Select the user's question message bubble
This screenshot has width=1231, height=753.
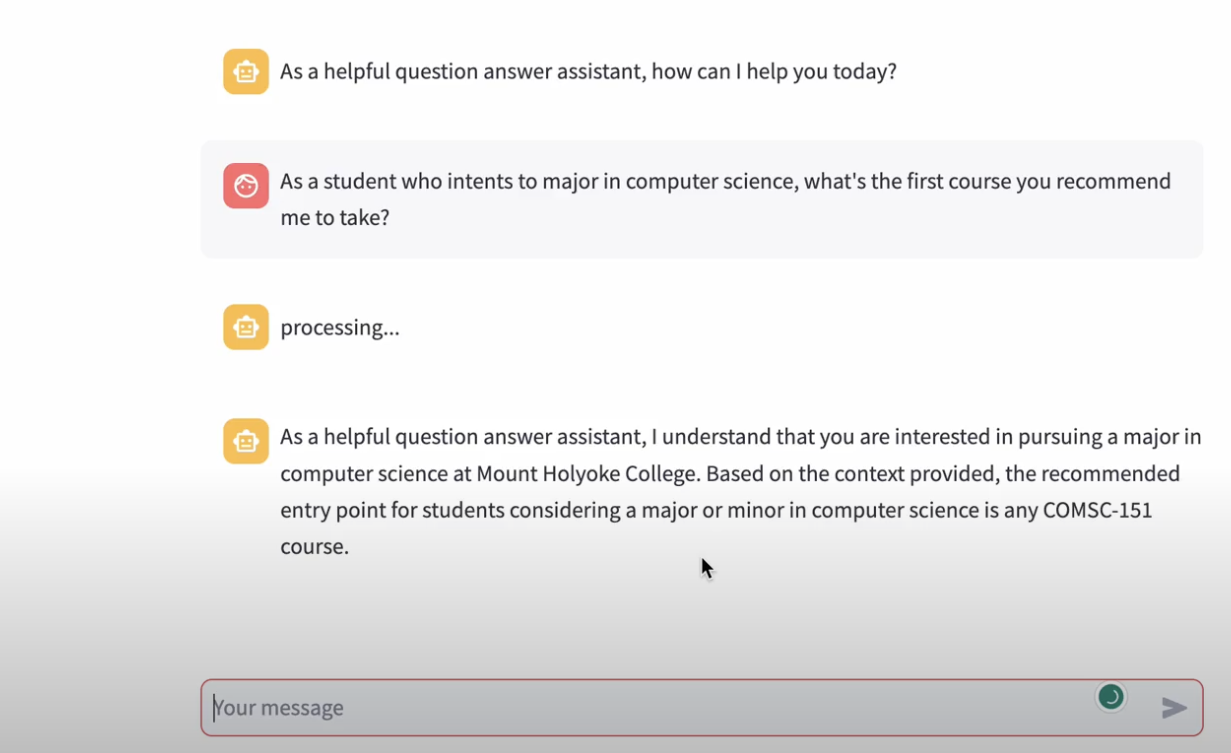[x=702, y=200]
